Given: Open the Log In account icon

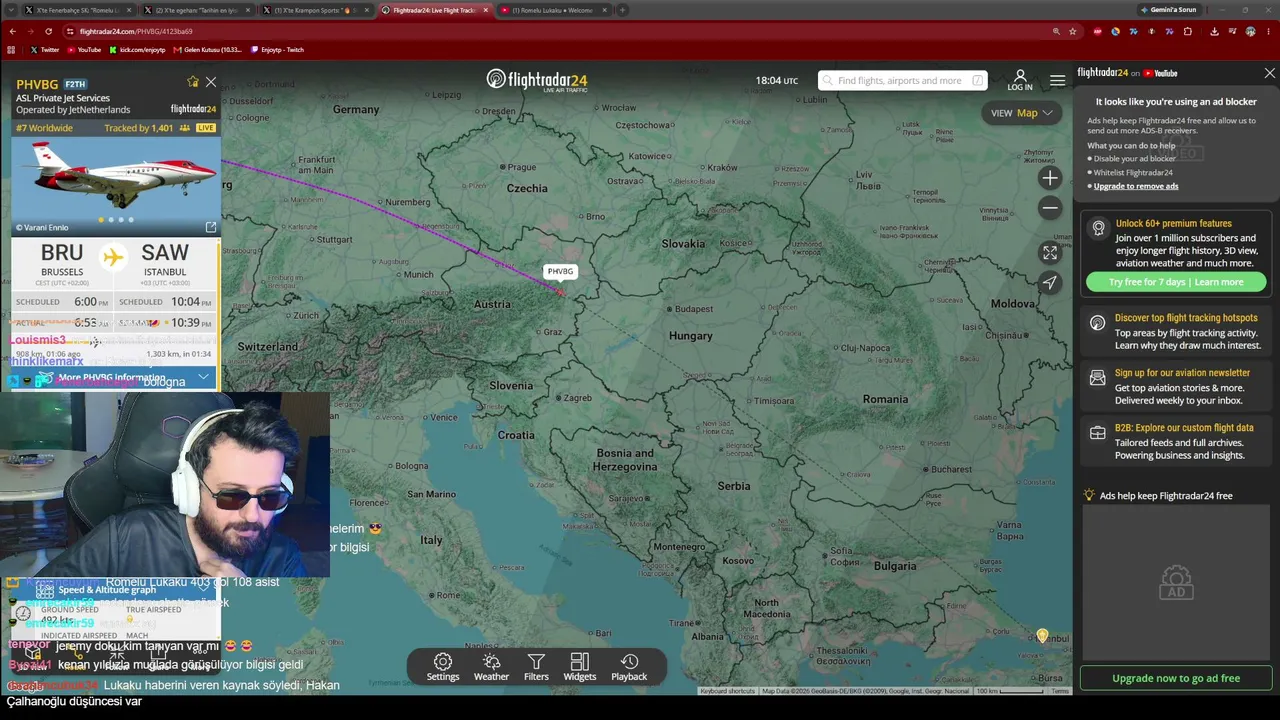Looking at the screenshot, I should pos(1020,80).
